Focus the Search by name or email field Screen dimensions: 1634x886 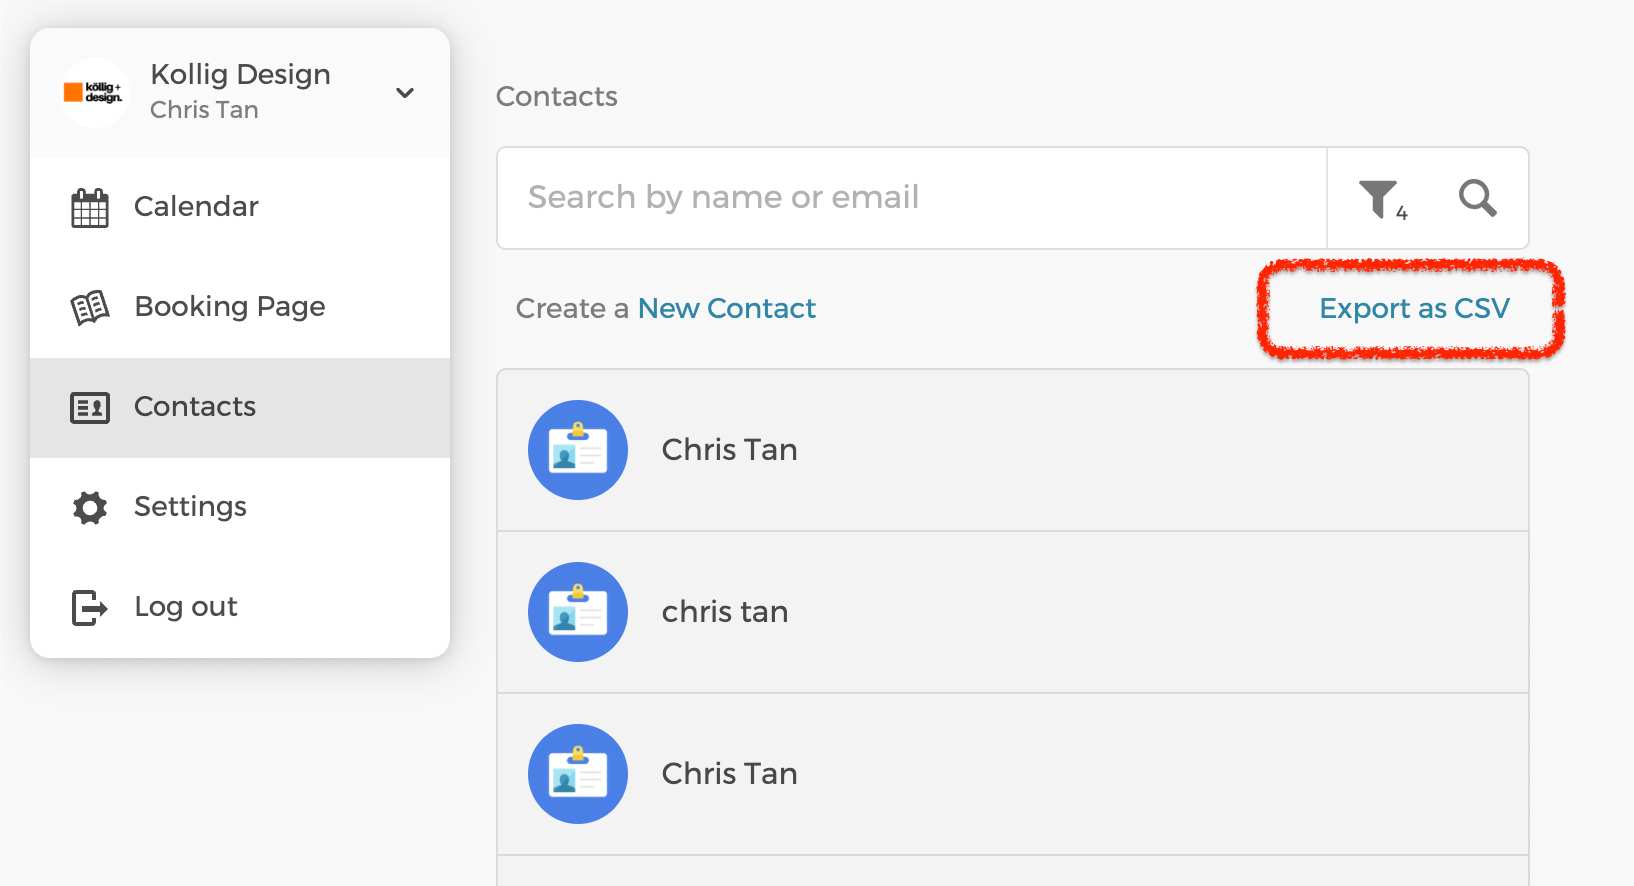912,198
